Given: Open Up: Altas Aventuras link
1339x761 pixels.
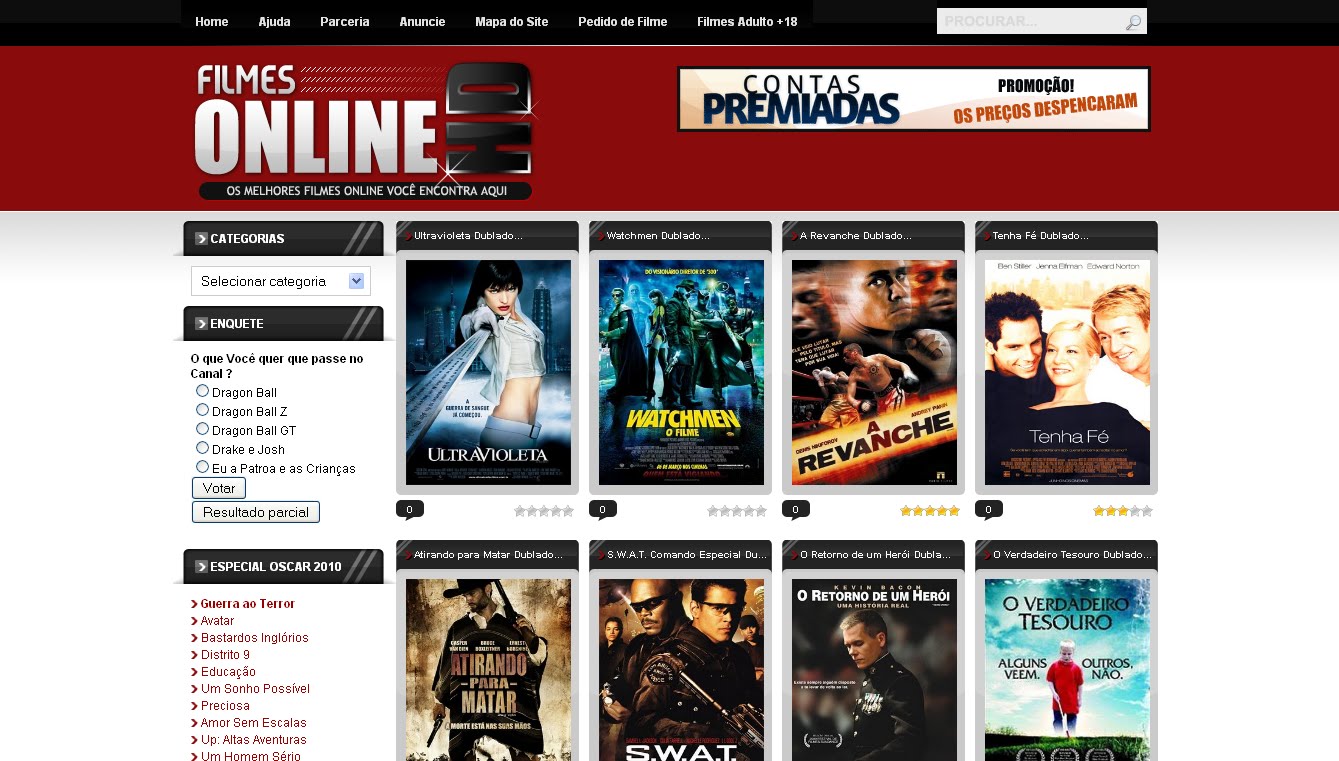Looking at the screenshot, I should tap(254, 740).
